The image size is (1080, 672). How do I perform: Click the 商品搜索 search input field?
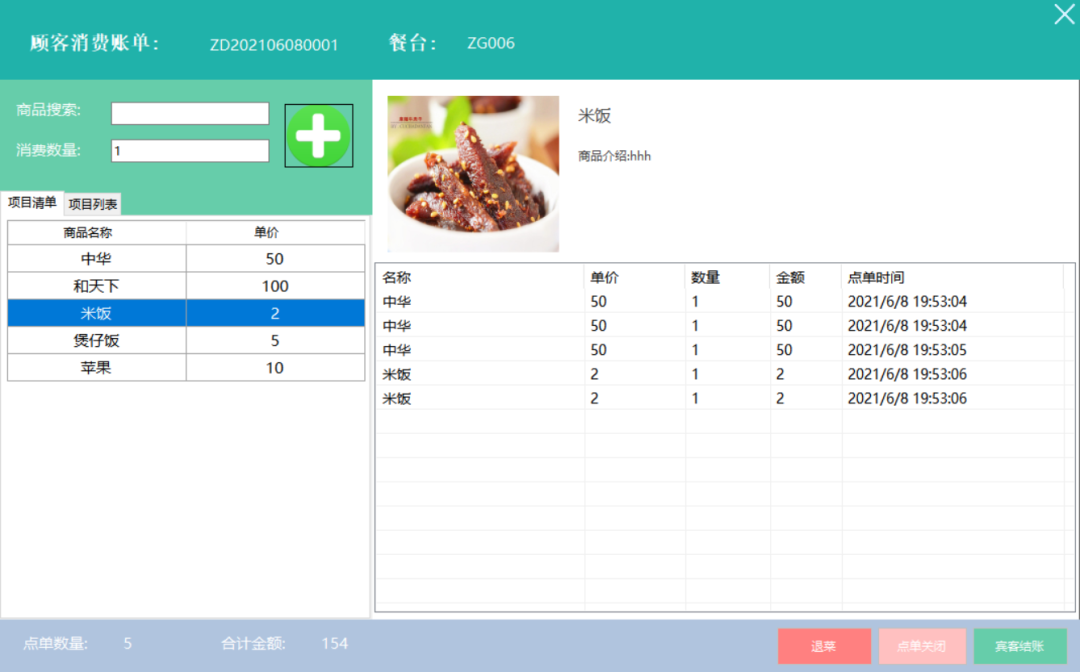tap(190, 113)
